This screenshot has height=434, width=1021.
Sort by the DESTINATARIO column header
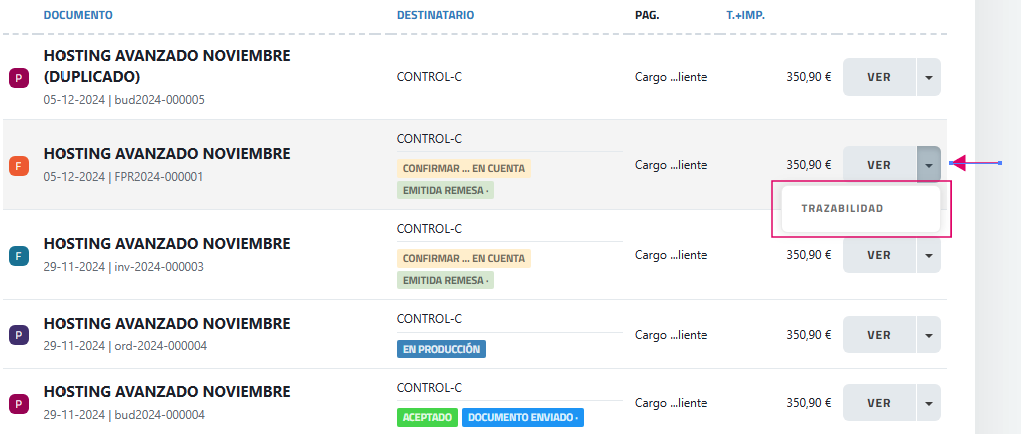(x=435, y=15)
